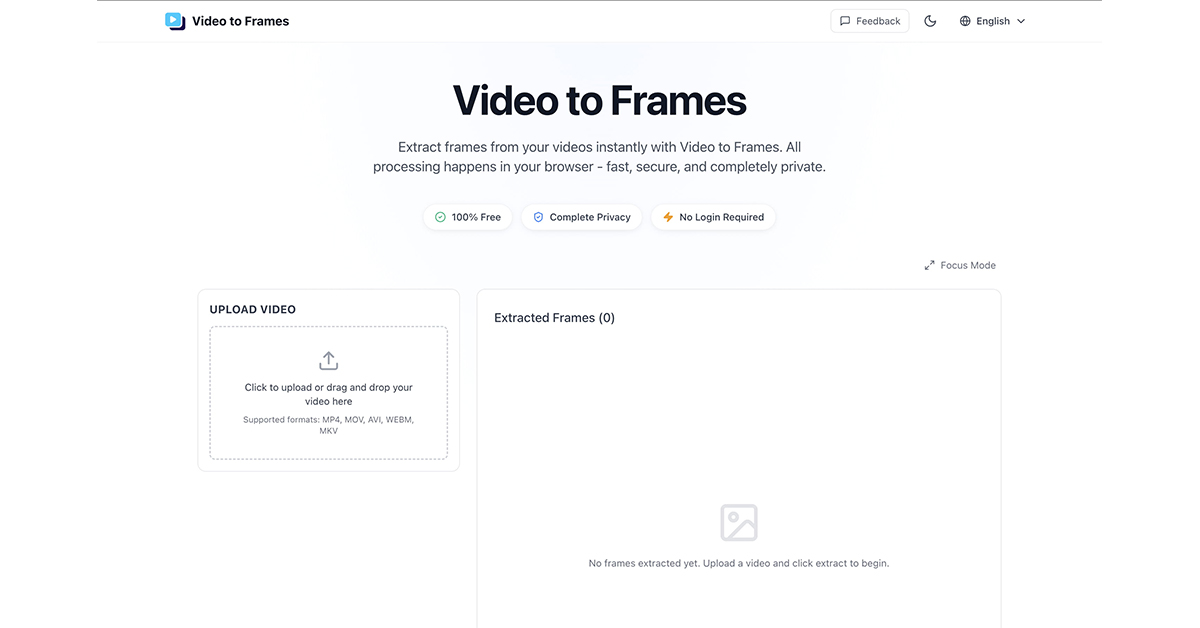This screenshot has width=1200, height=628.
Task: Select the 100% Free badge
Action: pyautogui.click(x=467, y=216)
